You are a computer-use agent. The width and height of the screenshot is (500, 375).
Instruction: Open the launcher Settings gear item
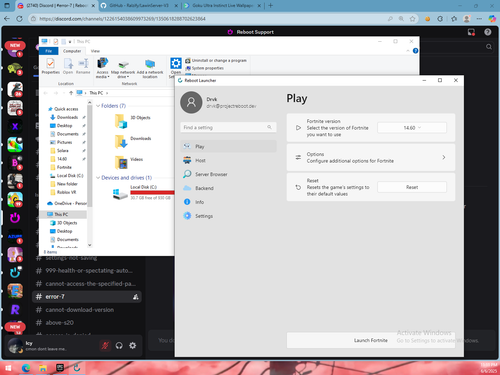228,216
